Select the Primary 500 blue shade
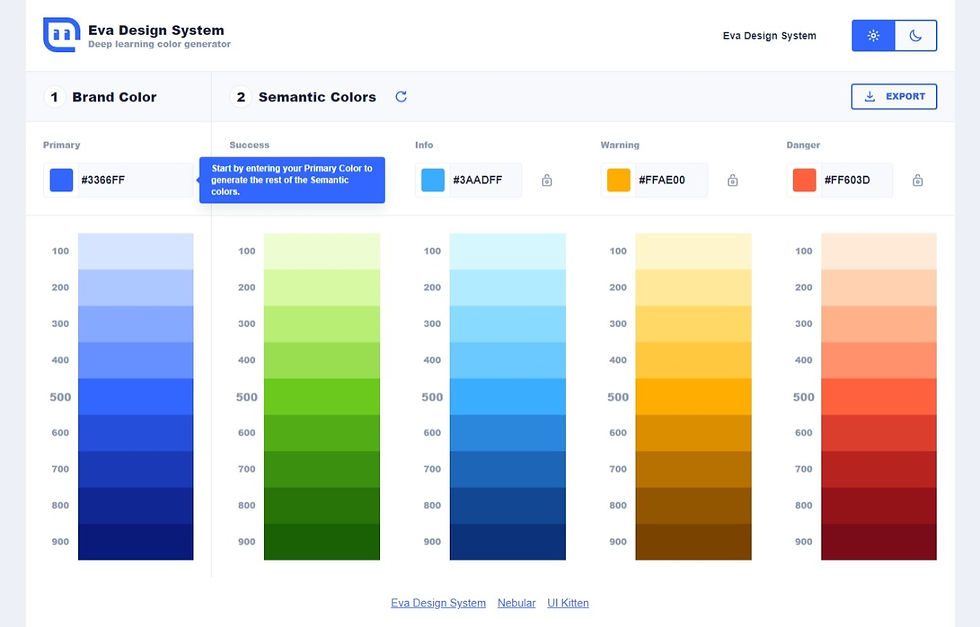 pos(136,396)
